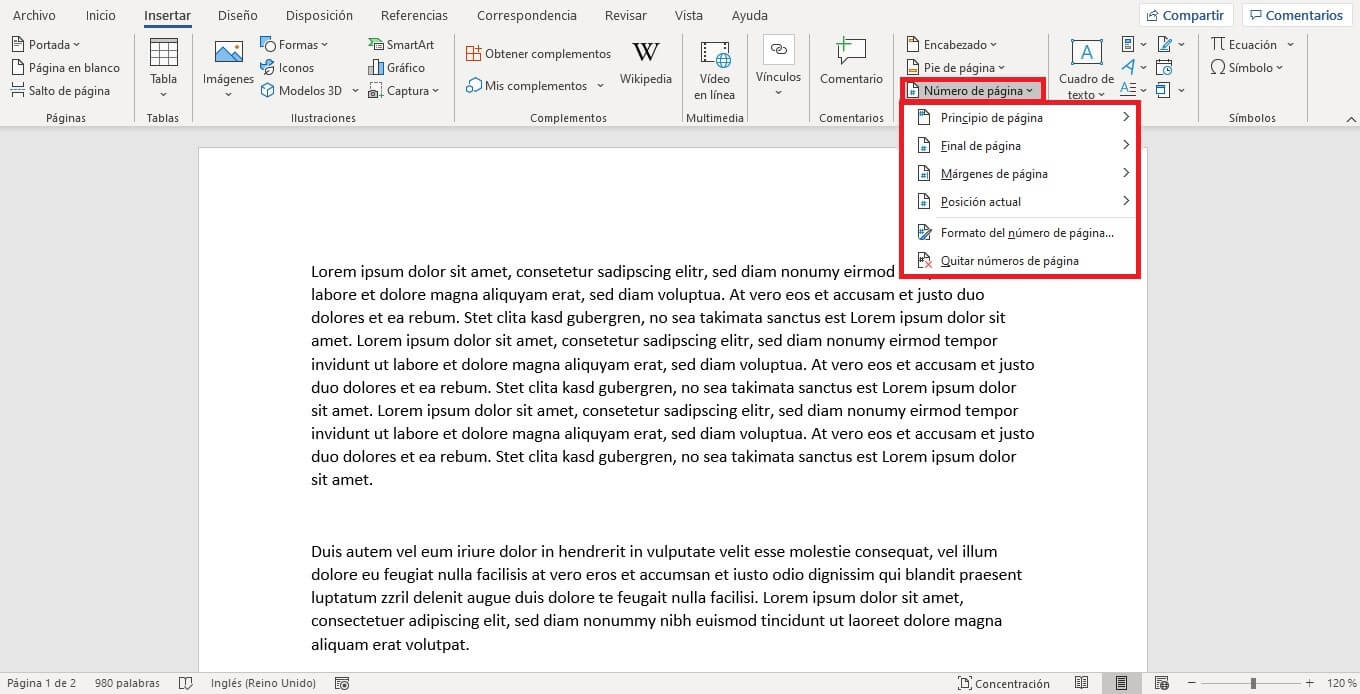
Task: Open the Ayuda tab
Action: click(749, 15)
